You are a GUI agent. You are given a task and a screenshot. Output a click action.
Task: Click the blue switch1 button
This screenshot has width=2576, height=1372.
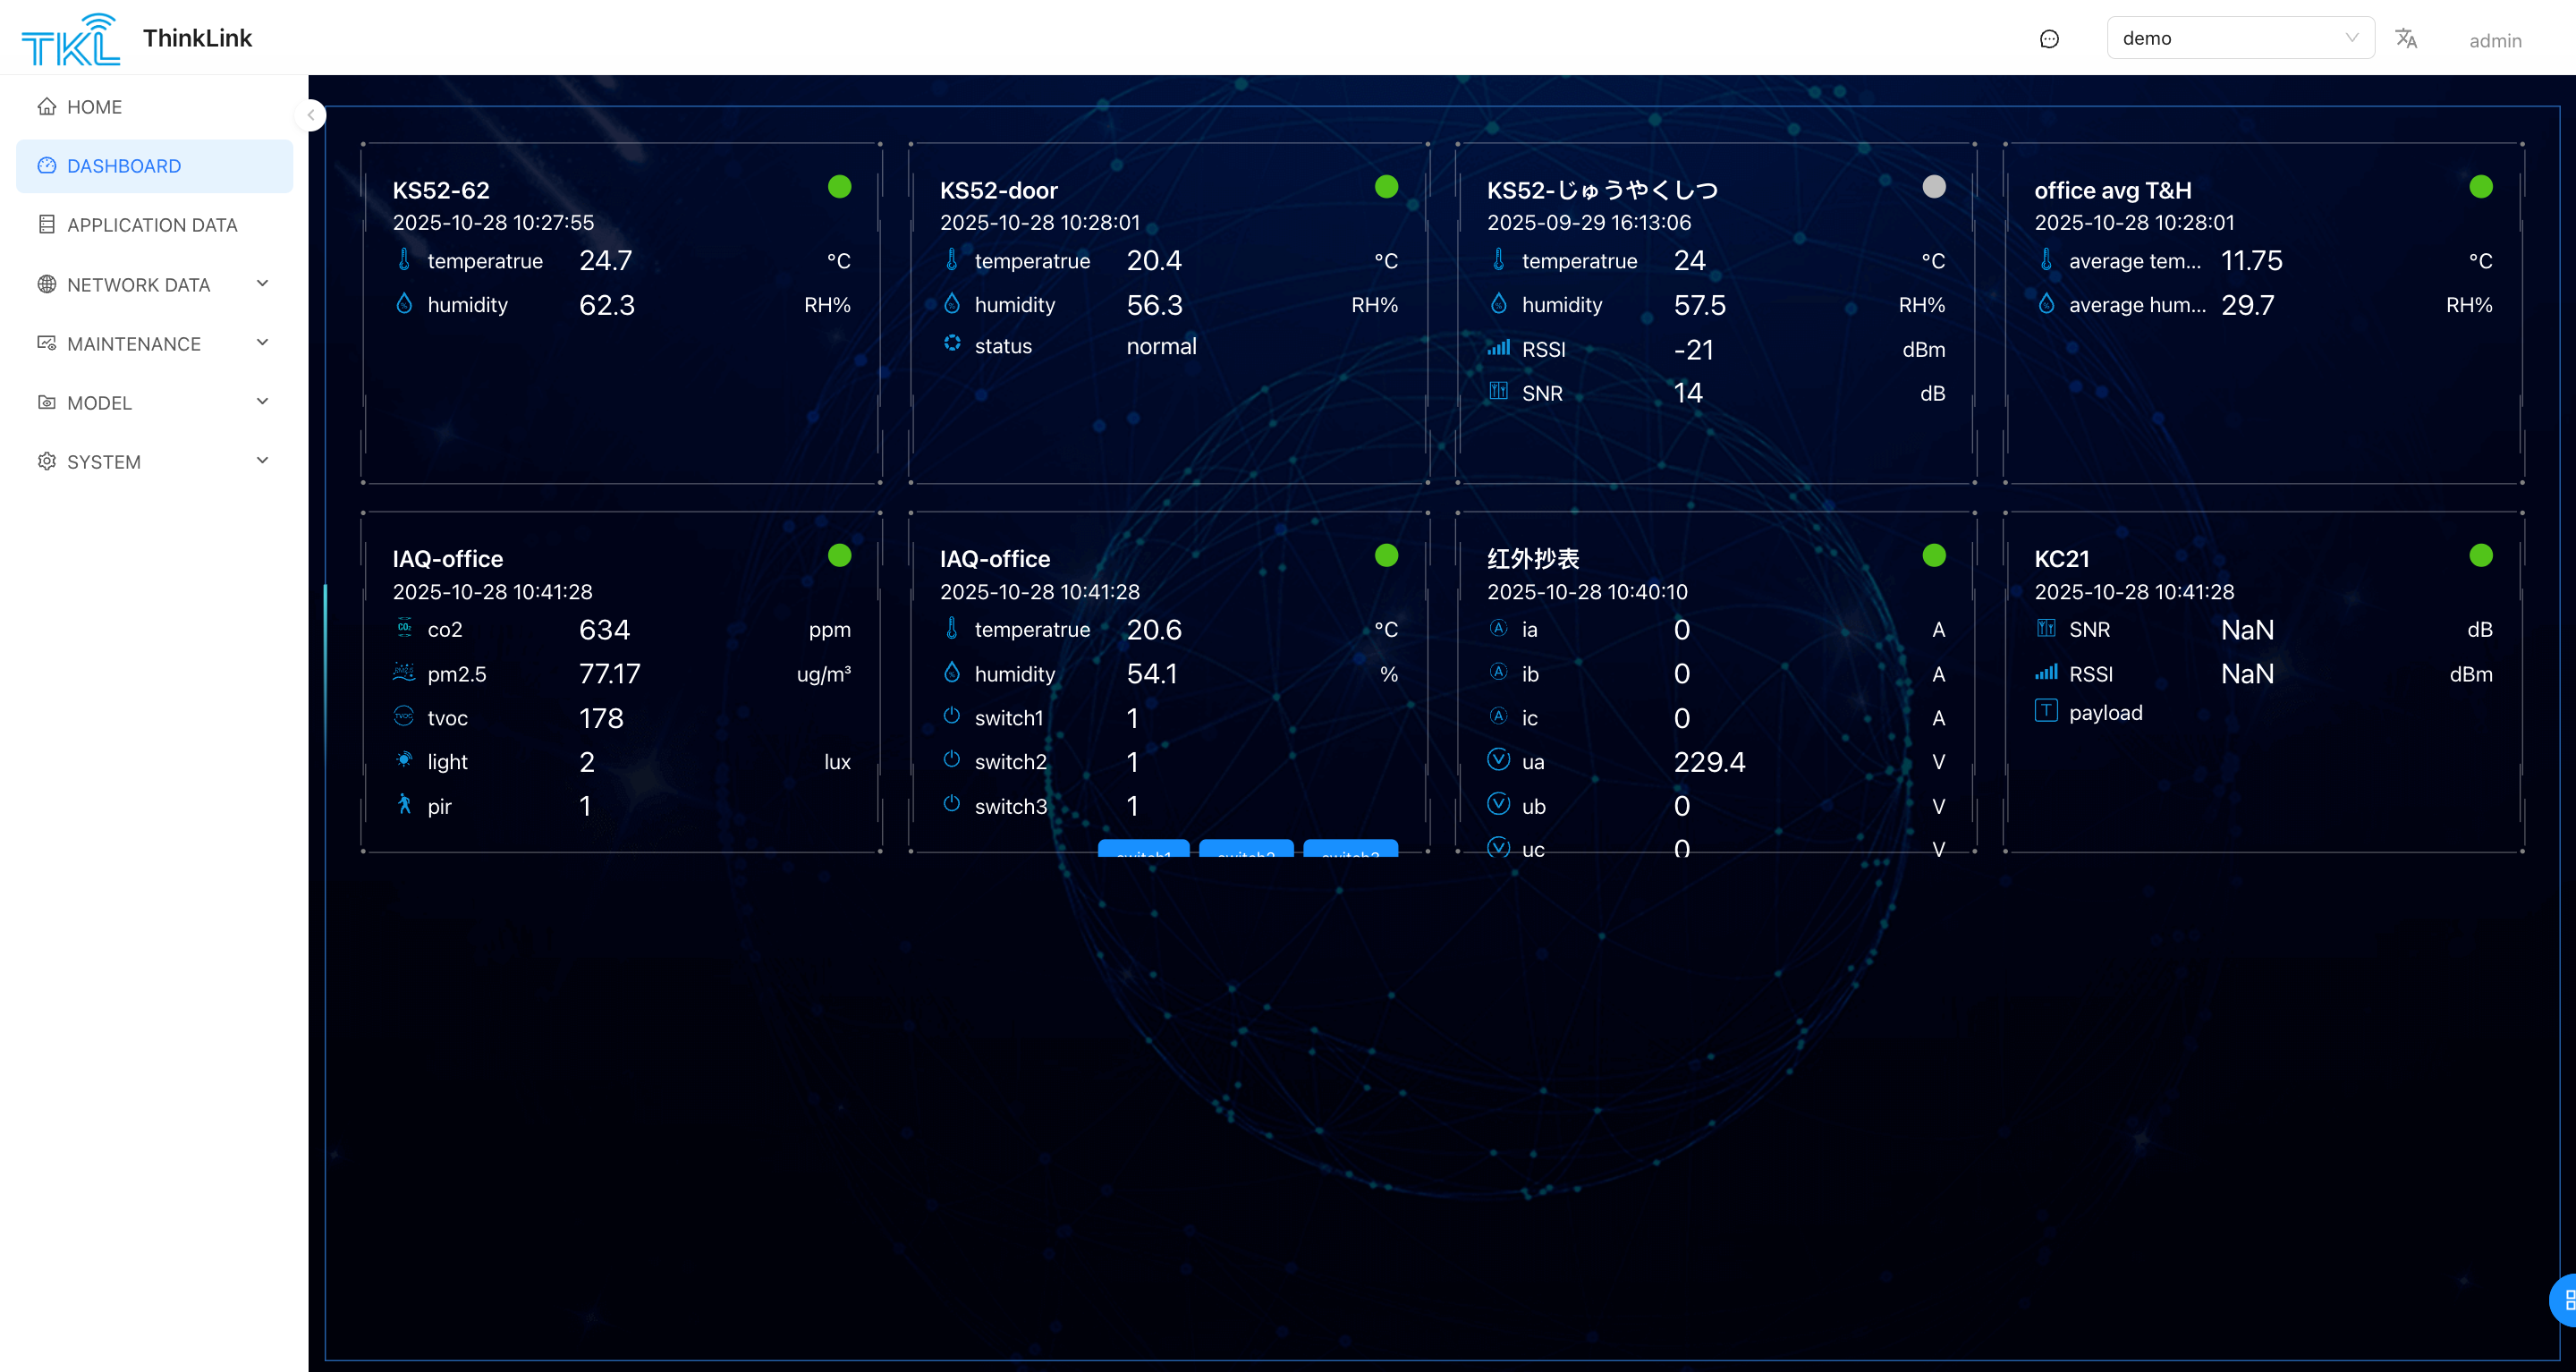[x=1143, y=849]
